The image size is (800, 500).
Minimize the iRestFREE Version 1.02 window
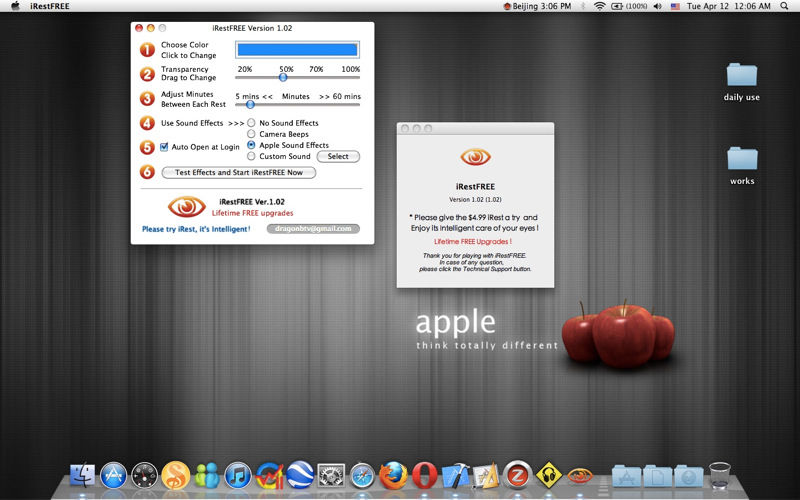151,28
